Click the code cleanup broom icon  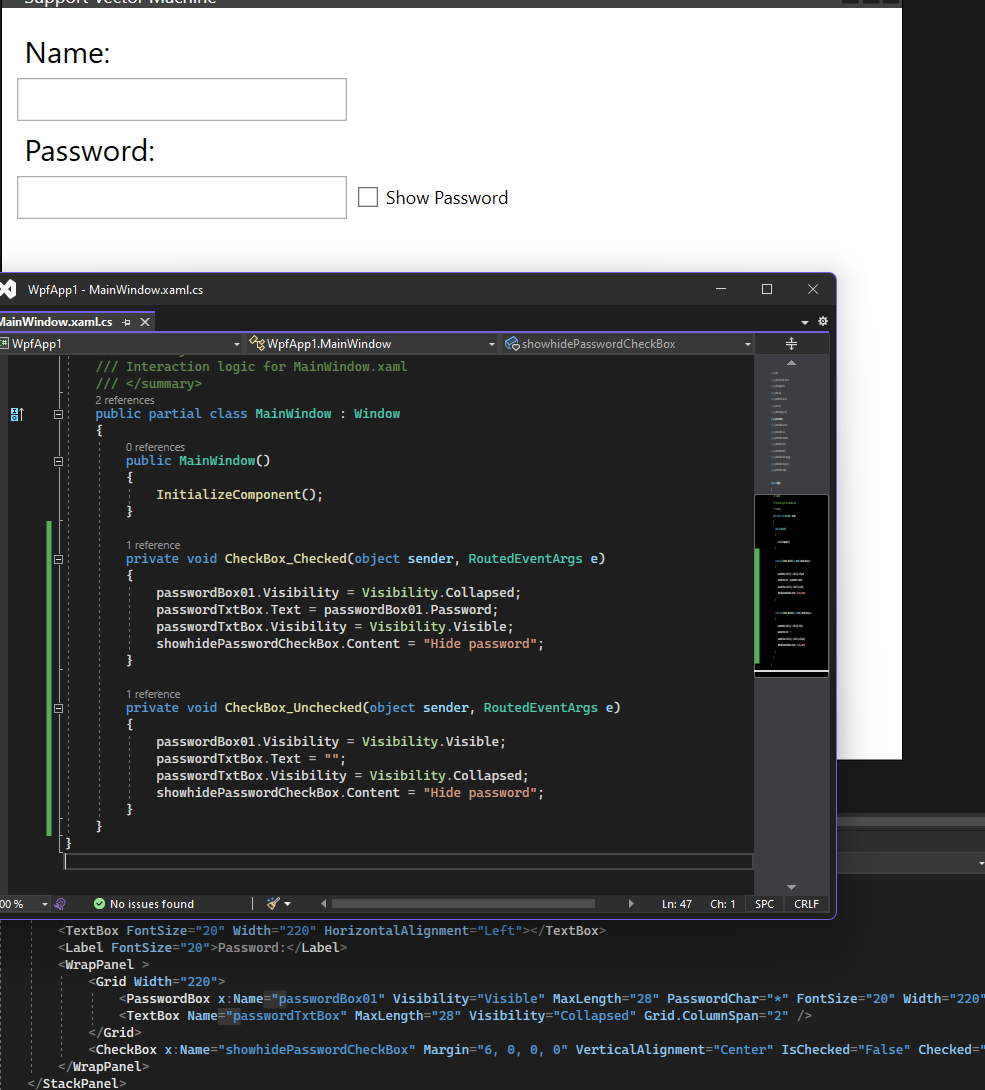tap(273, 904)
